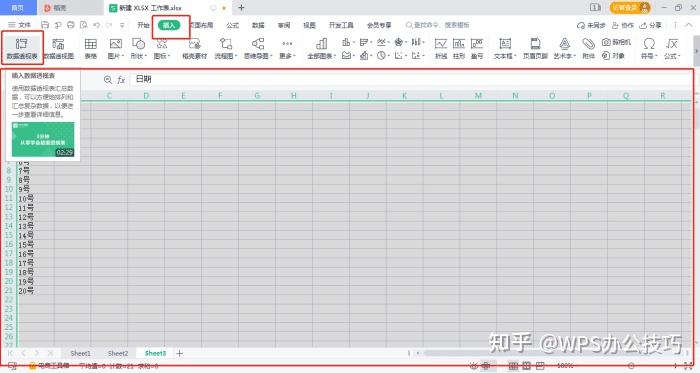This screenshot has width=700, height=373.
Task: Switch to the Home (开始) ribbon tab
Action: (x=143, y=25)
